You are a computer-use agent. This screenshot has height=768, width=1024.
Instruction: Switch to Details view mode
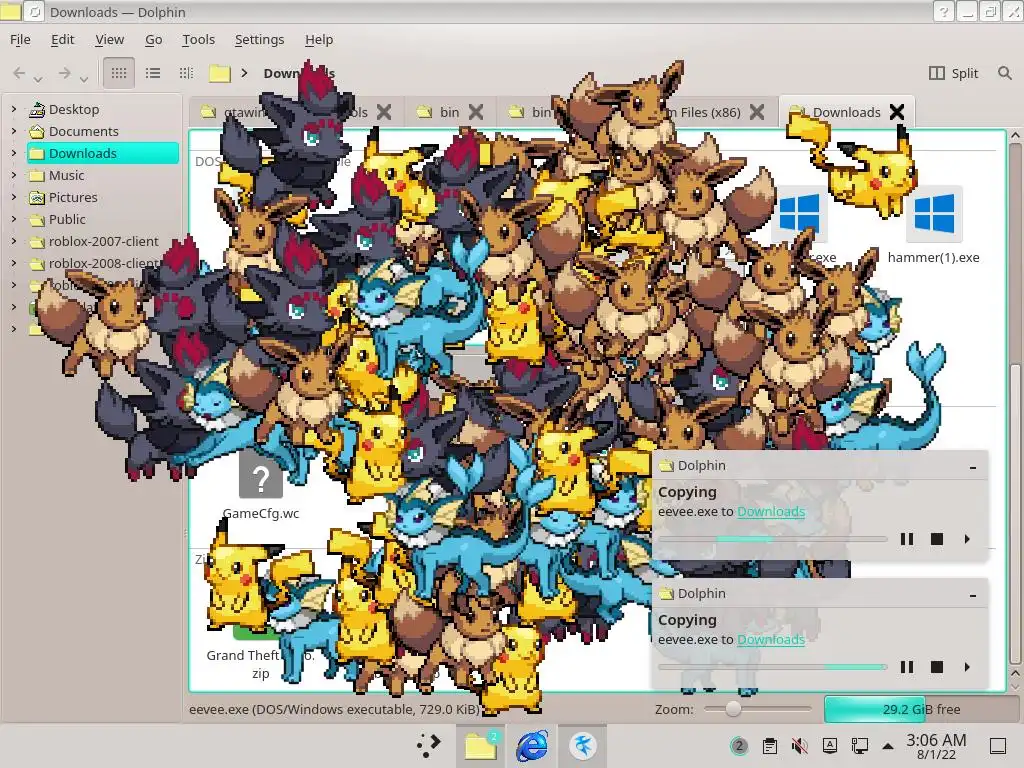pos(186,72)
